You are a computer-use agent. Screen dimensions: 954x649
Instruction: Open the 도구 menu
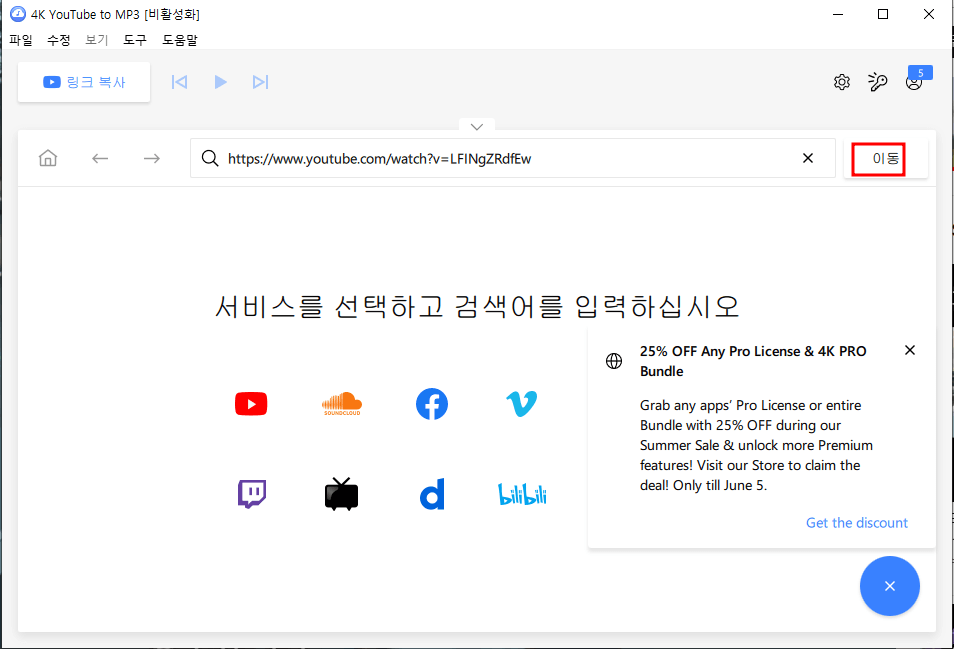(x=133, y=40)
